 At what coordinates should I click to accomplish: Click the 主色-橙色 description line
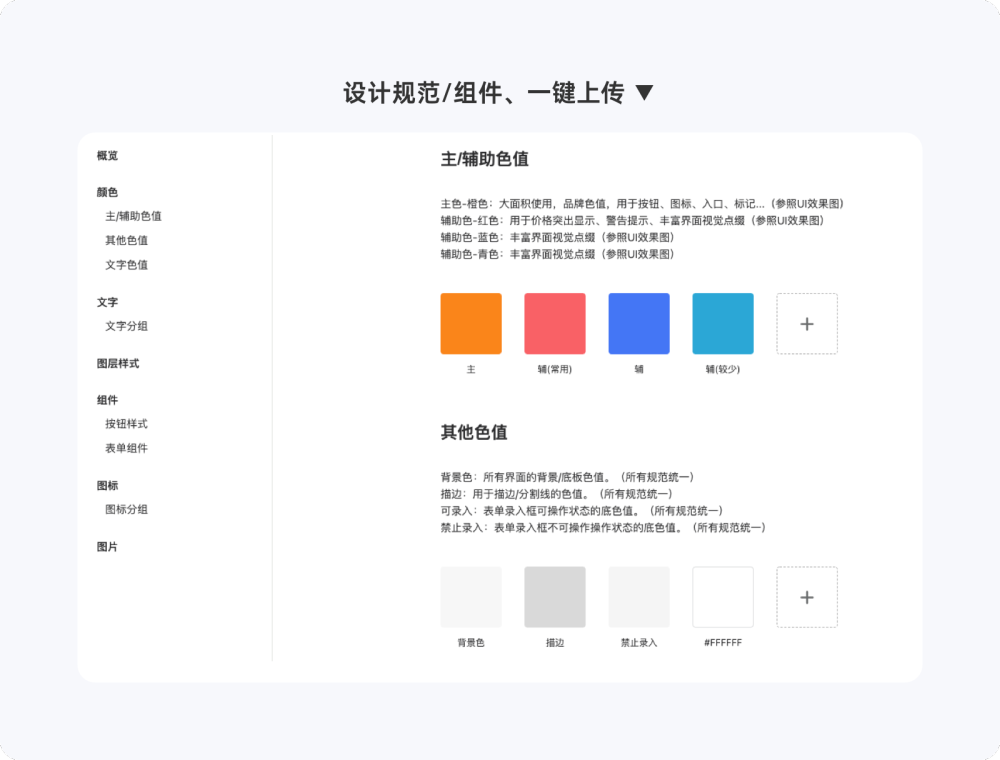tap(642, 204)
